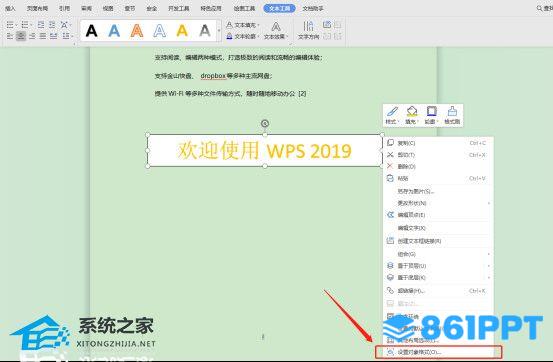Open the text outline (文本轮廓) dropdown
The width and height of the screenshot is (553, 362).
pos(243,36)
